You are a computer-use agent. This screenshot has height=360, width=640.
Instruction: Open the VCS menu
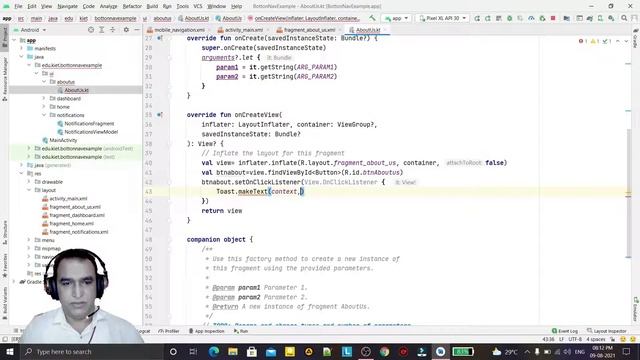pyautogui.click(x=198, y=6)
